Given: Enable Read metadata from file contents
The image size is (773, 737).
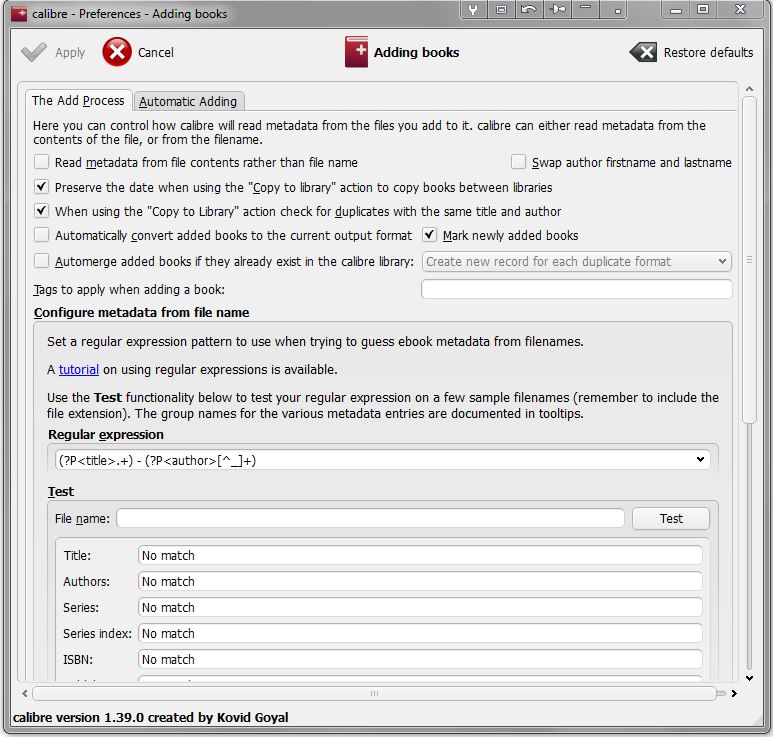Looking at the screenshot, I should (x=41, y=162).
